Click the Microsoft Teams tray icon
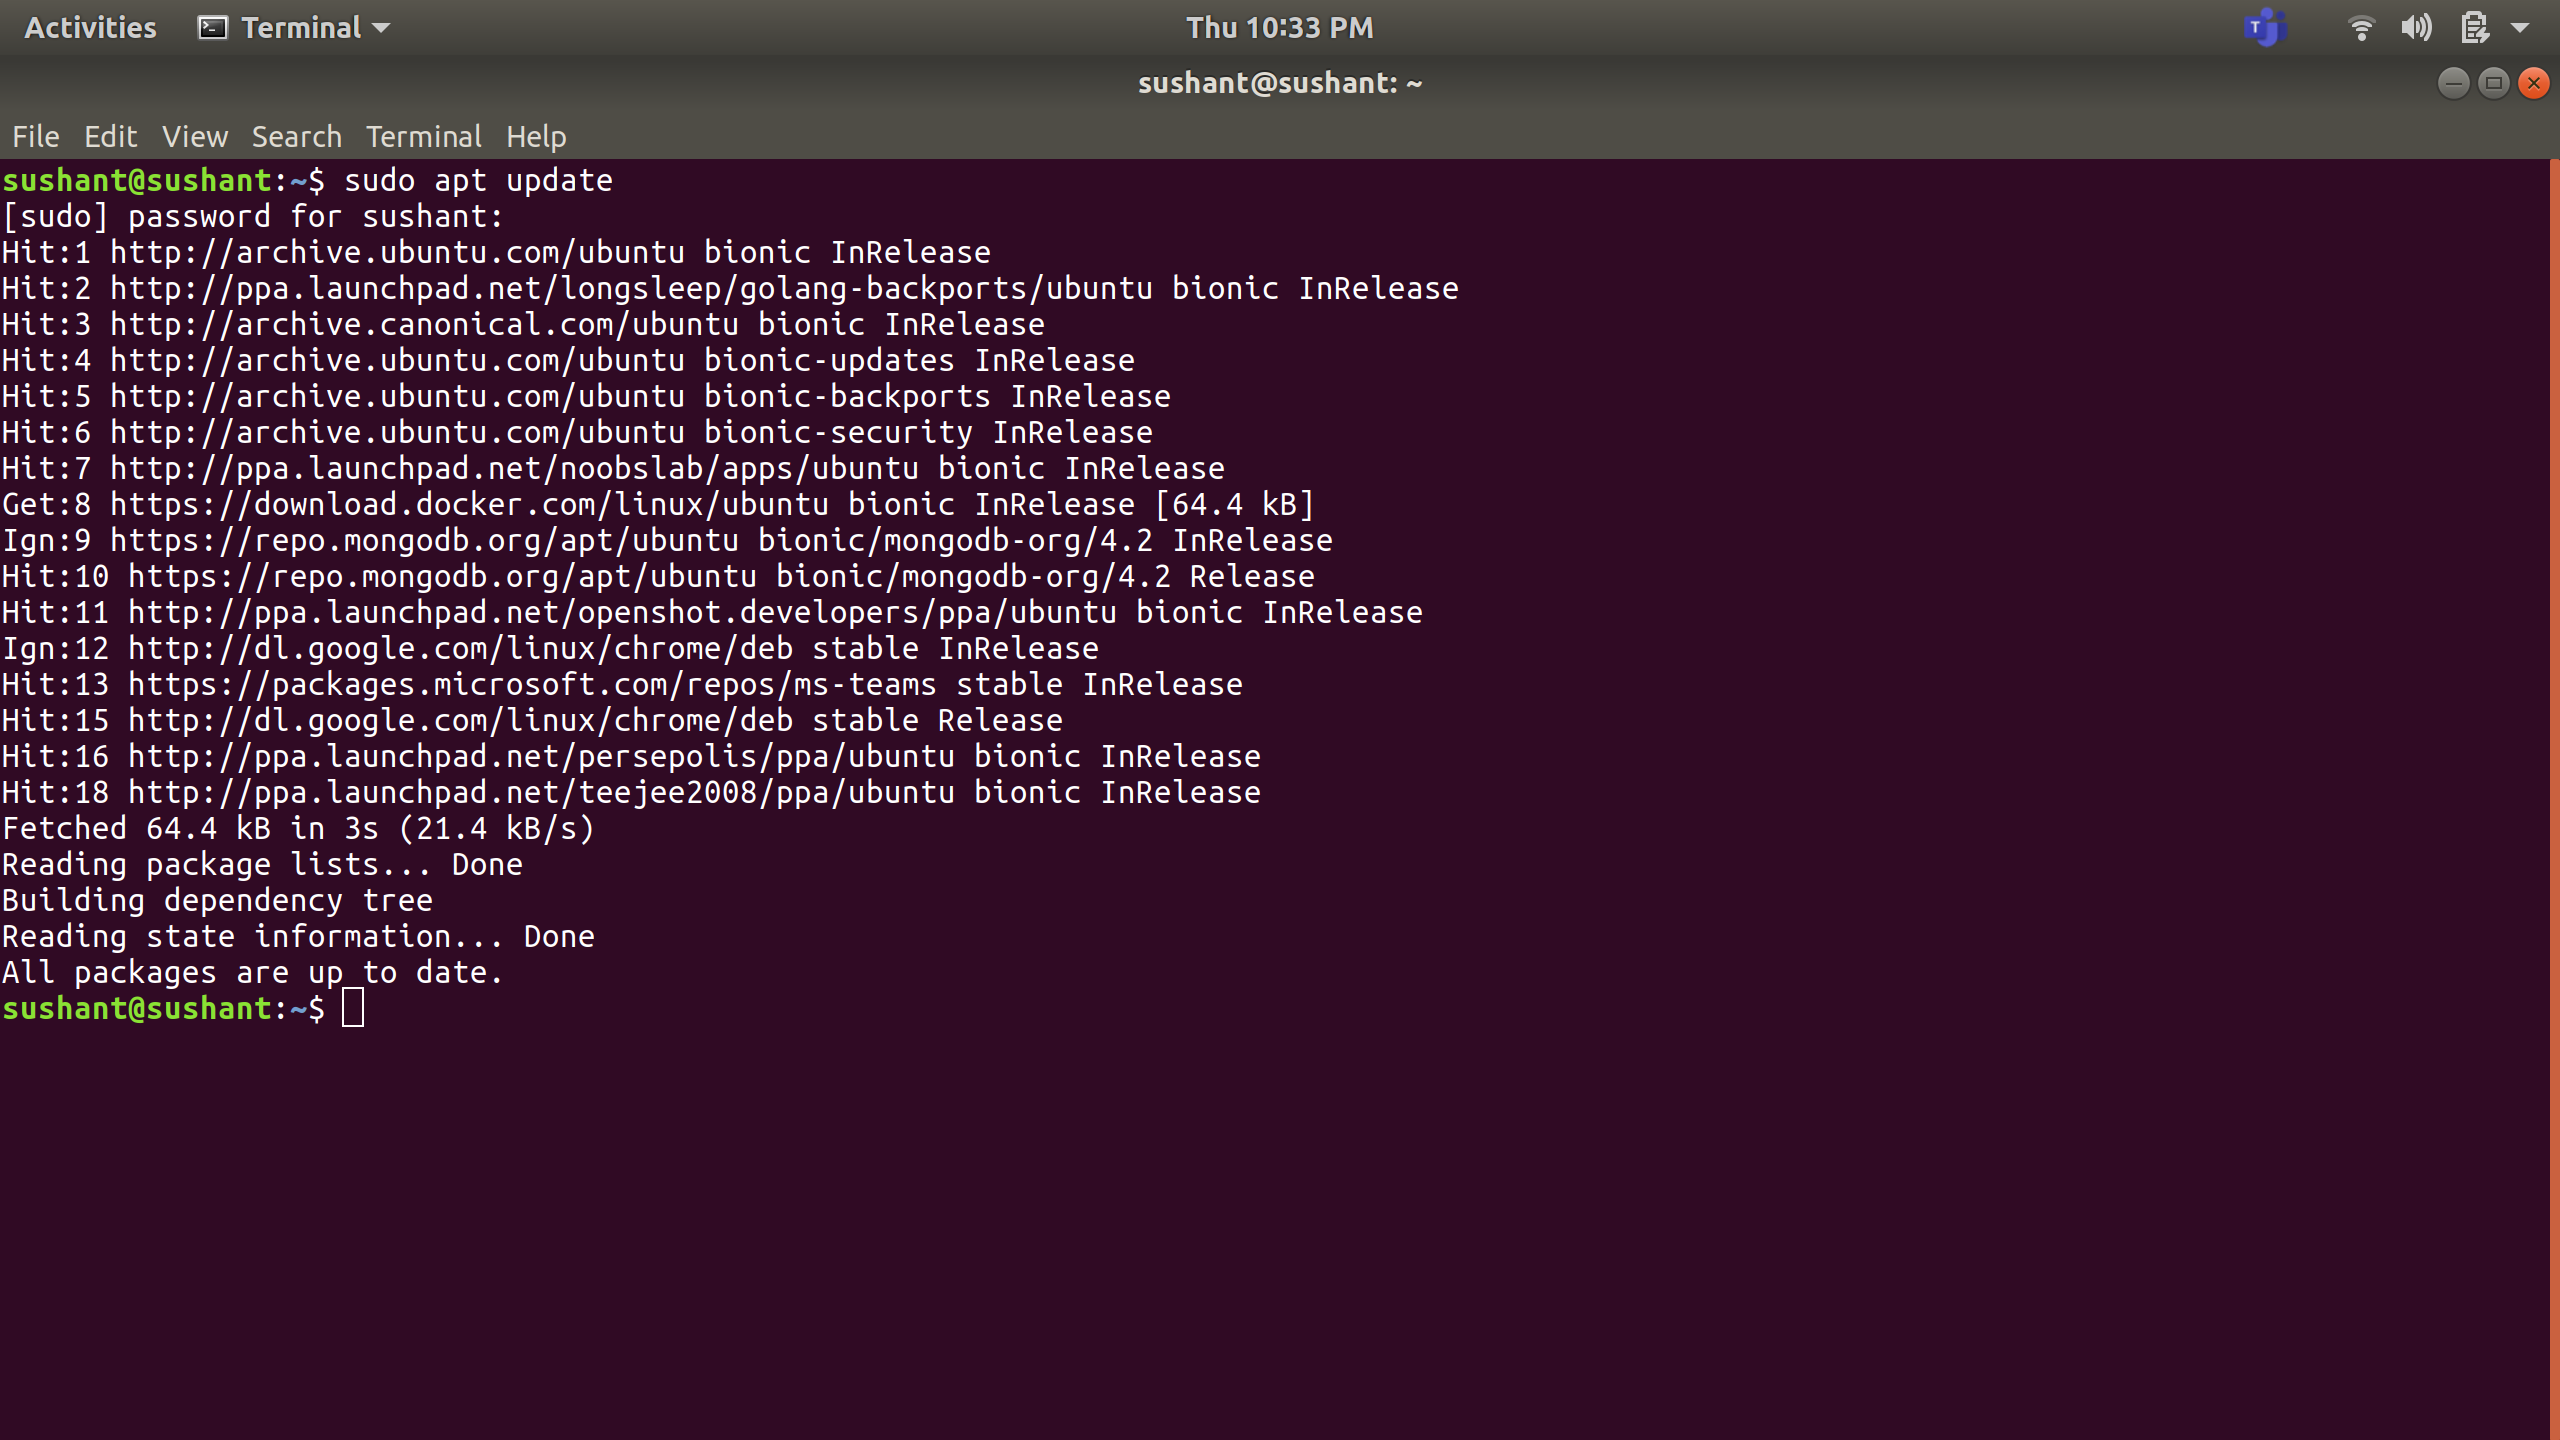 pyautogui.click(x=2264, y=27)
